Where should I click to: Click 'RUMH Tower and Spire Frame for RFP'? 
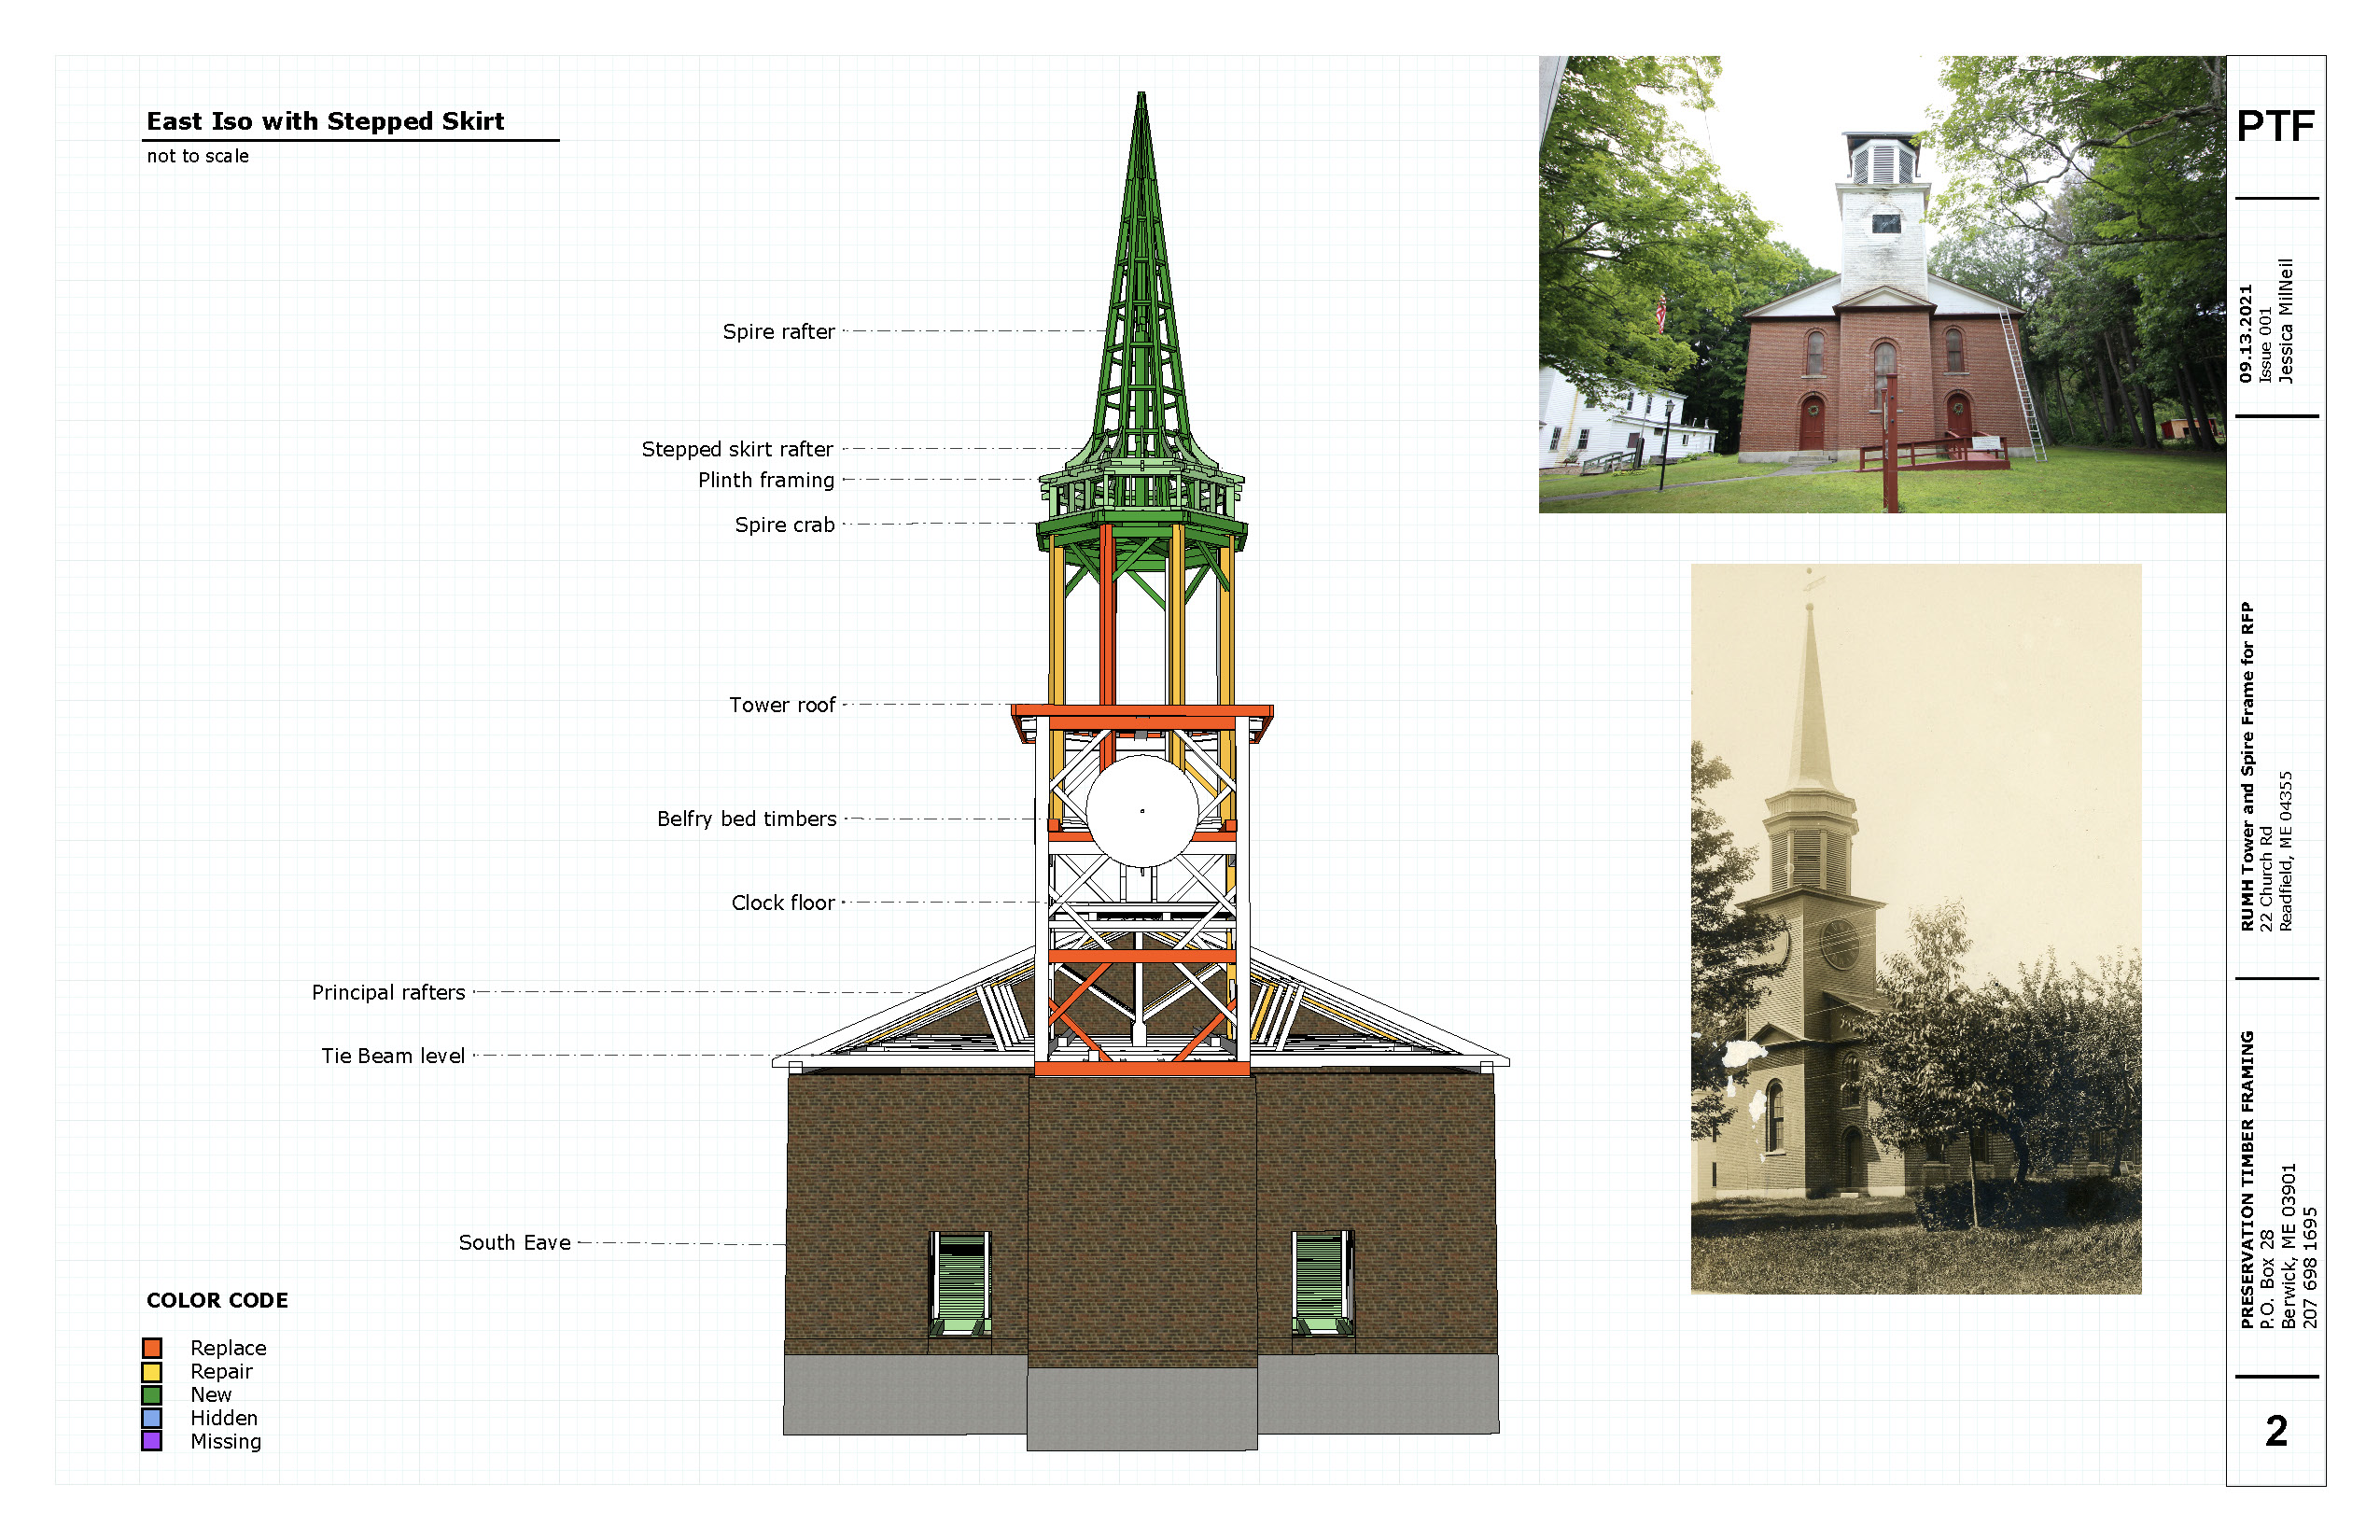pos(2247,767)
